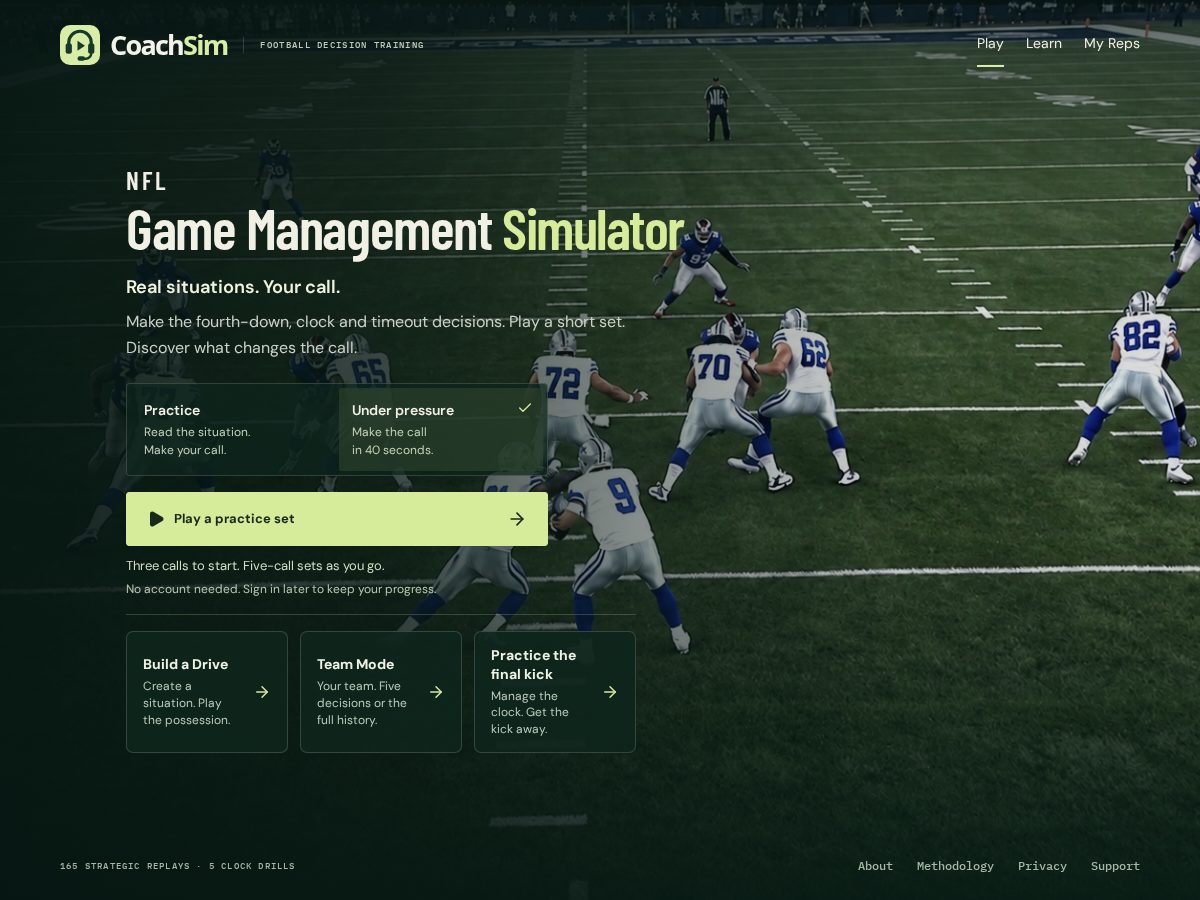Open the My Reps tab
Image resolution: width=1200 pixels, height=900 pixels.
1112,44
